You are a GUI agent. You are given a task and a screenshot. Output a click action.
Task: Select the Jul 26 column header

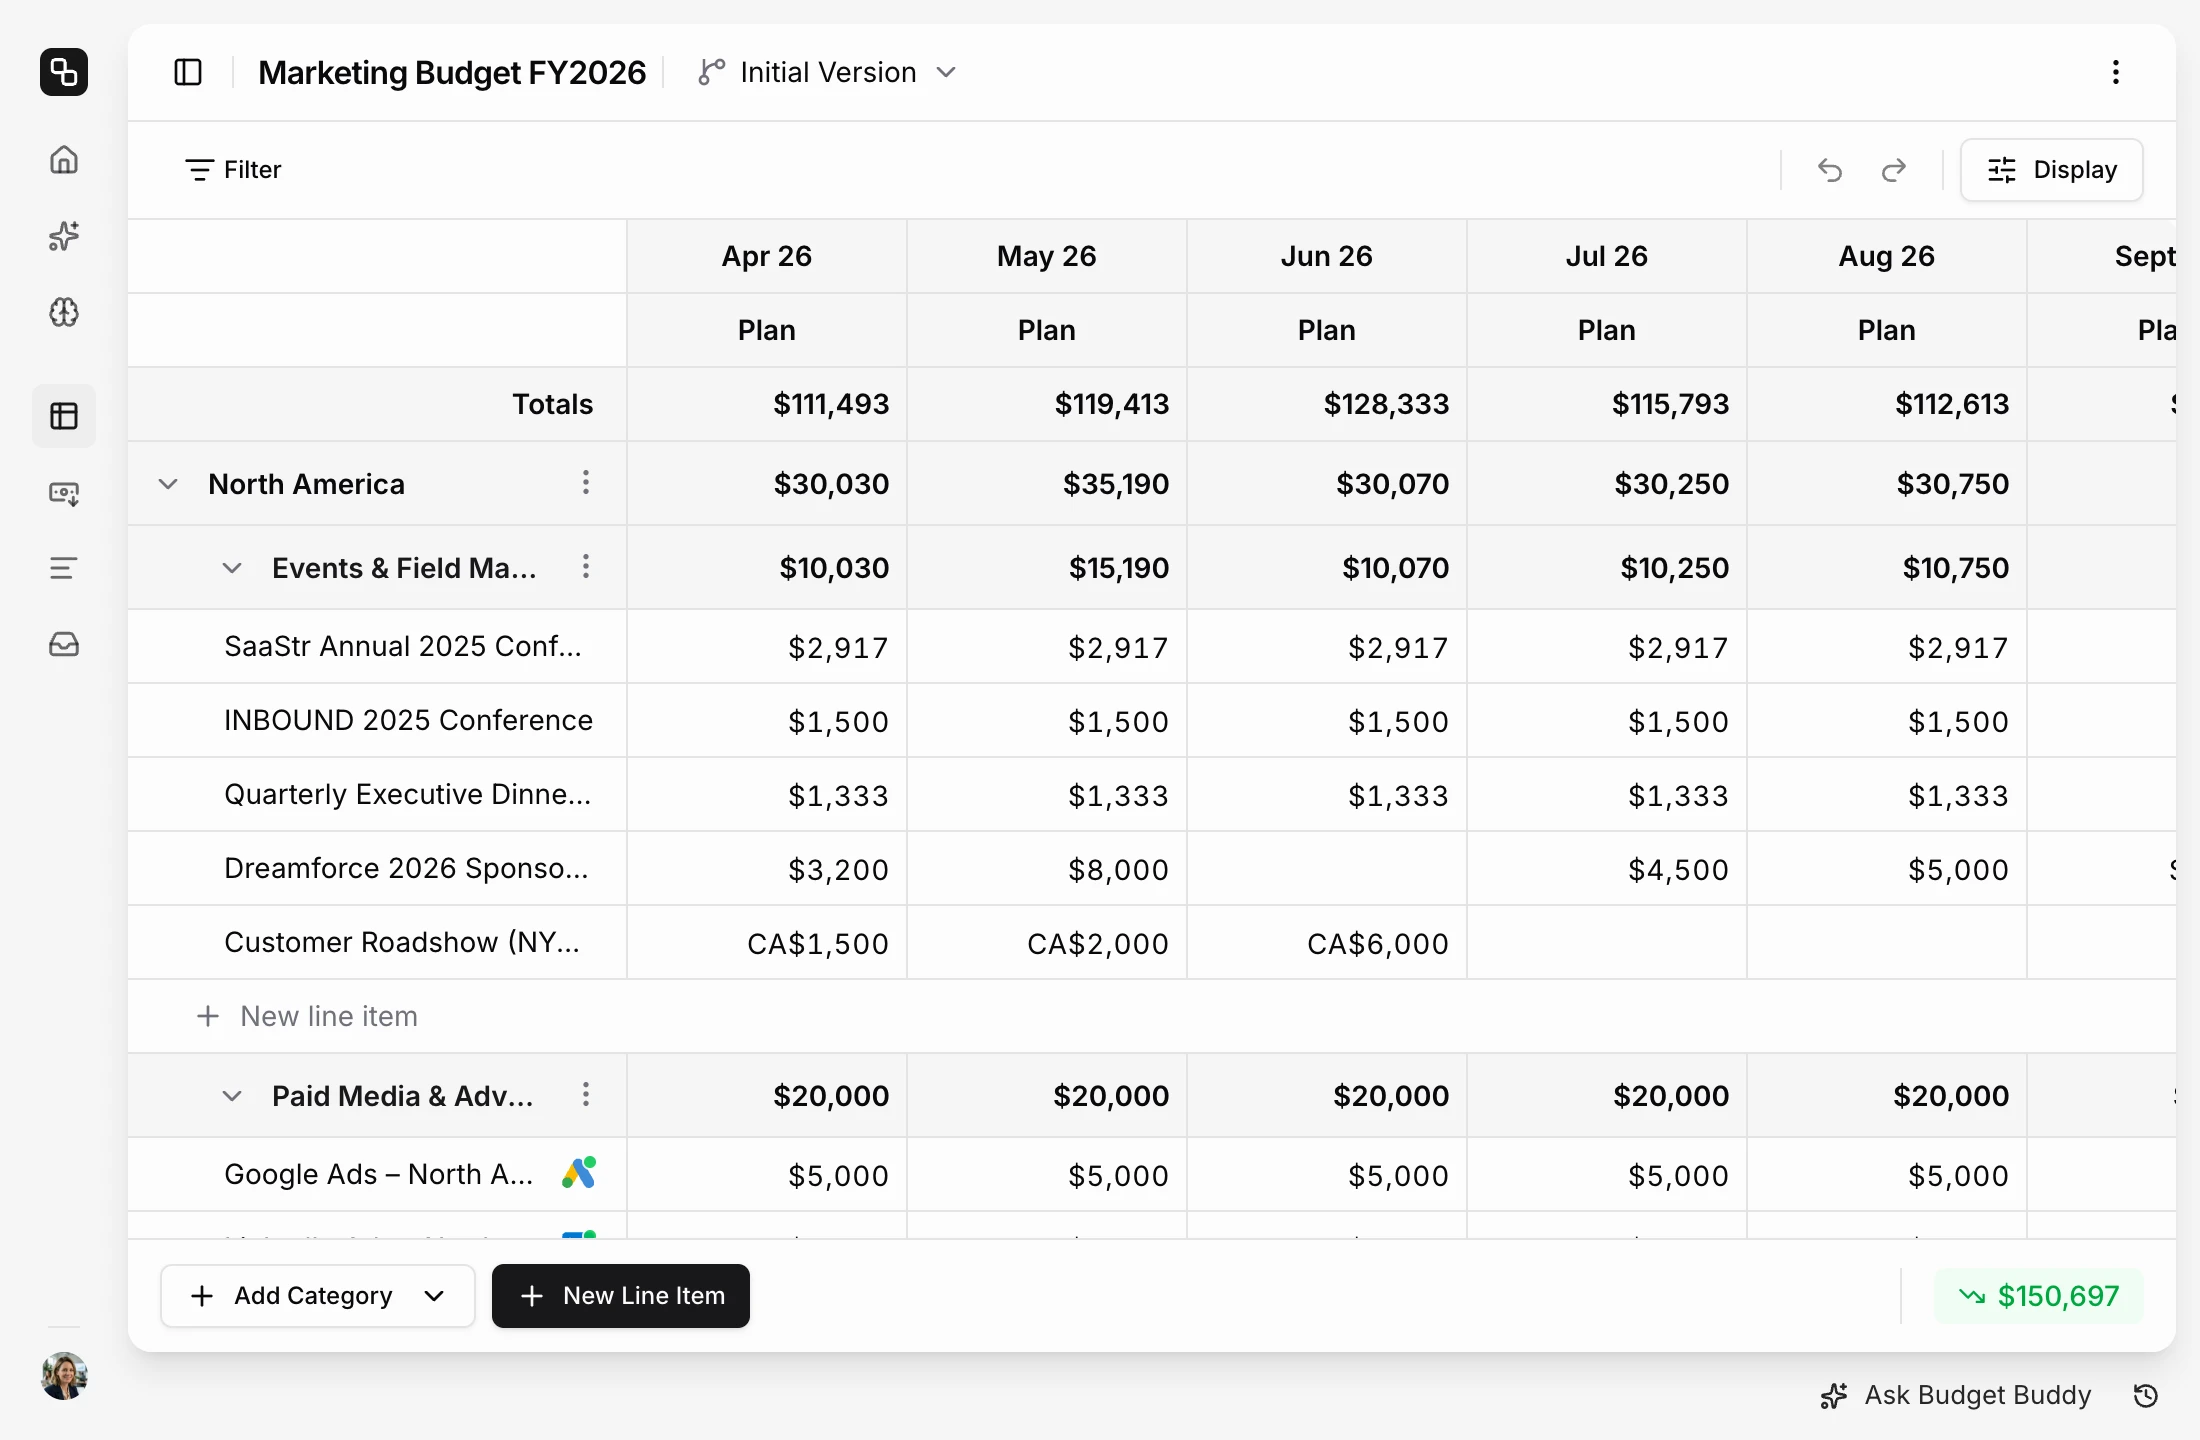[x=1607, y=256]
